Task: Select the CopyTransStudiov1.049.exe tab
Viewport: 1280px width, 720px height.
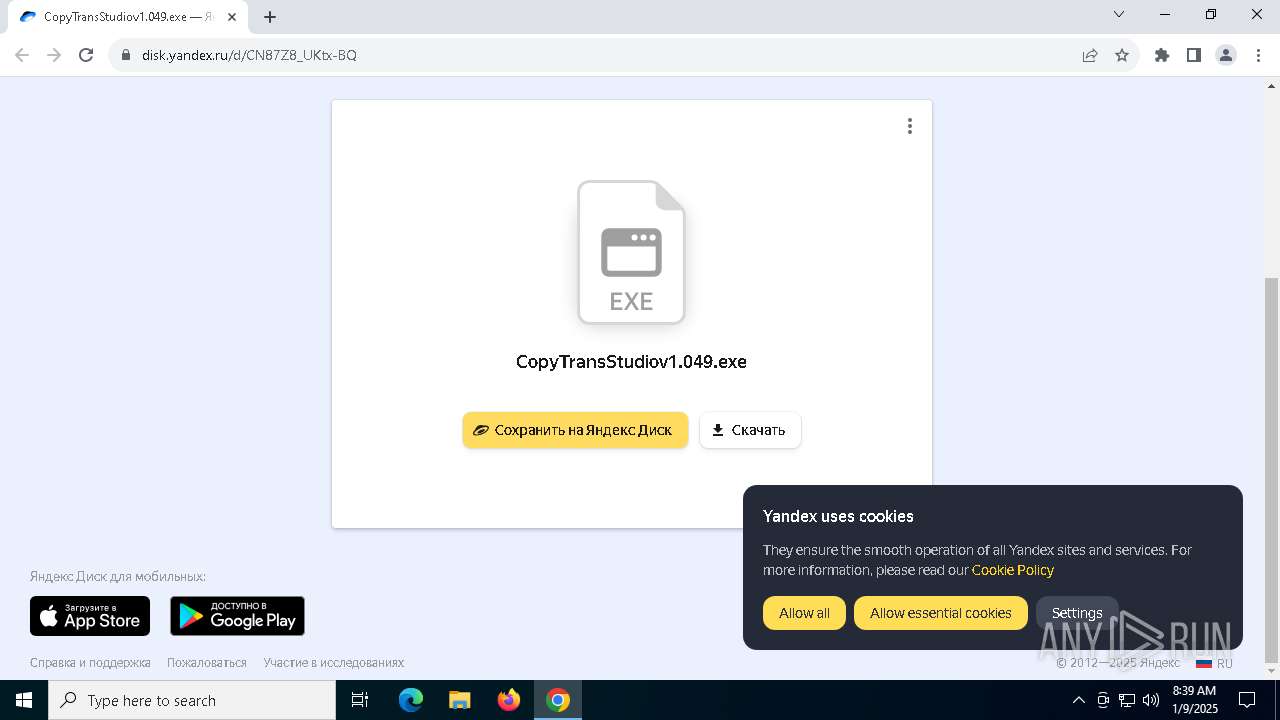Action: tap(128, 17)
